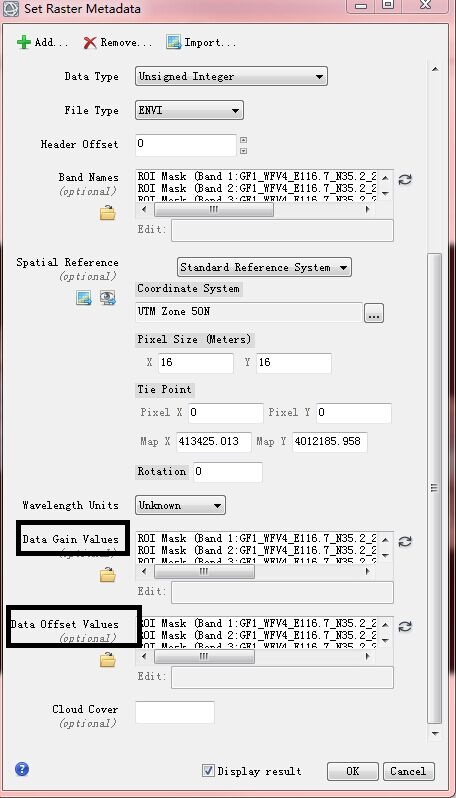This screenshot has width=456, height=798.
Task: Click the red Remove metadata icon
Action: click(x=90, y=42)
